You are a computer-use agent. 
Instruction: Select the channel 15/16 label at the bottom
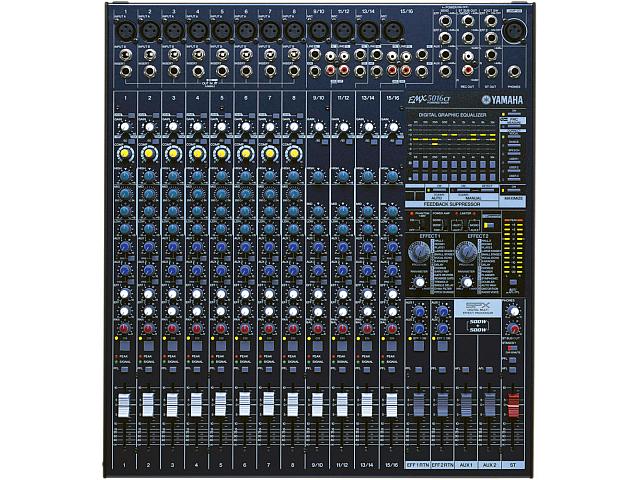(391, 465)
